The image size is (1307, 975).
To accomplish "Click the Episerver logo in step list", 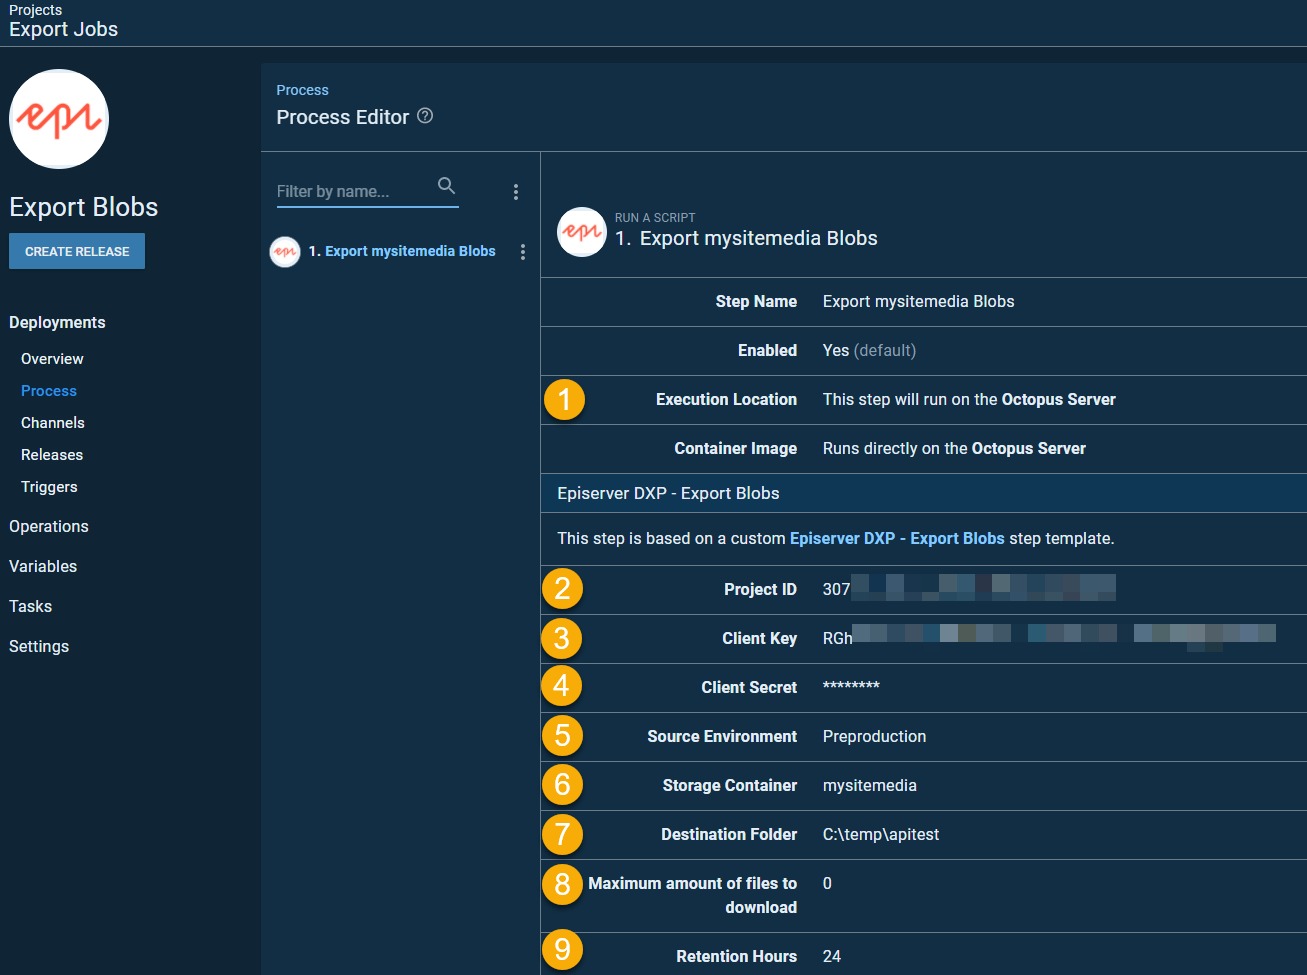I will 285,252.
